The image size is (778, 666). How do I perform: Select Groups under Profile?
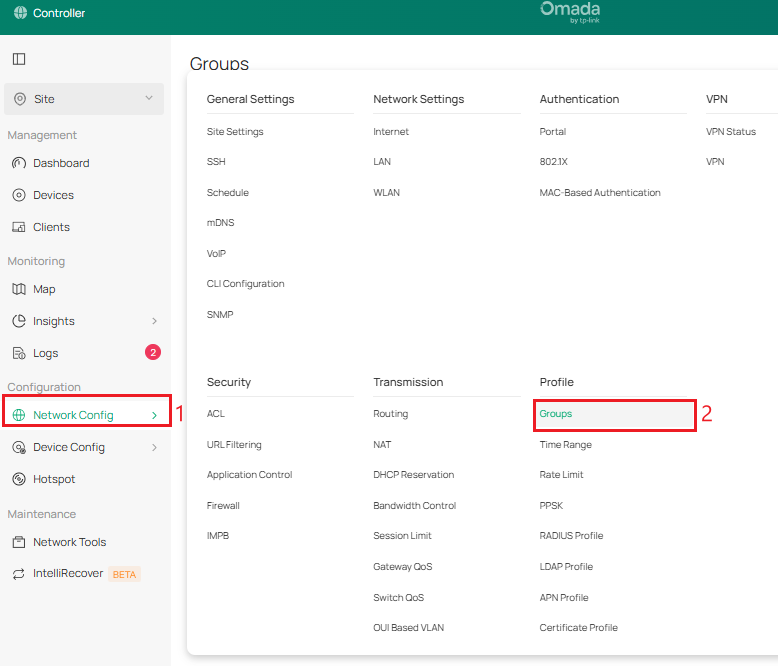615,415
